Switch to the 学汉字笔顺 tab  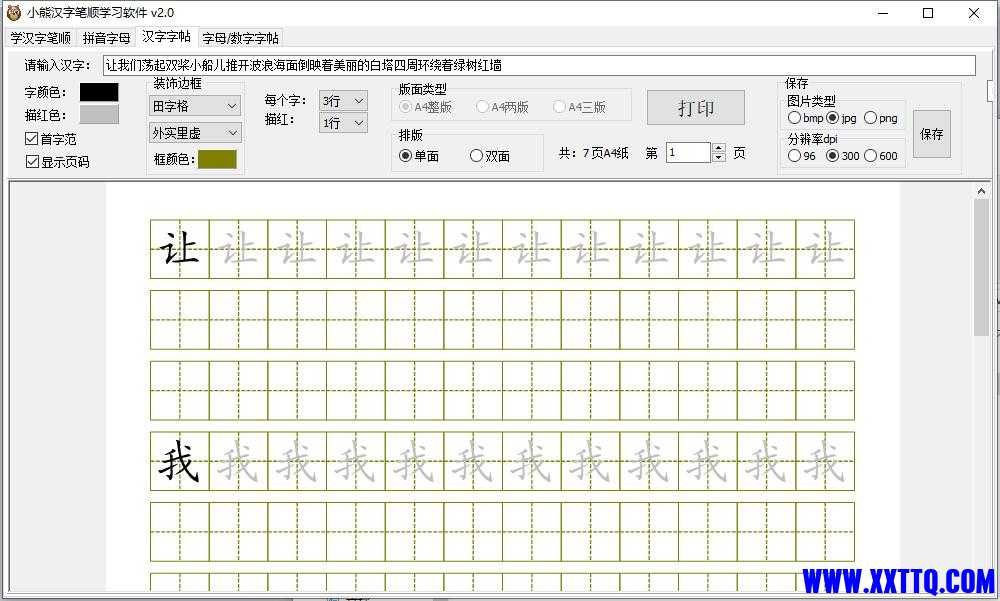[x=40, y=38]
